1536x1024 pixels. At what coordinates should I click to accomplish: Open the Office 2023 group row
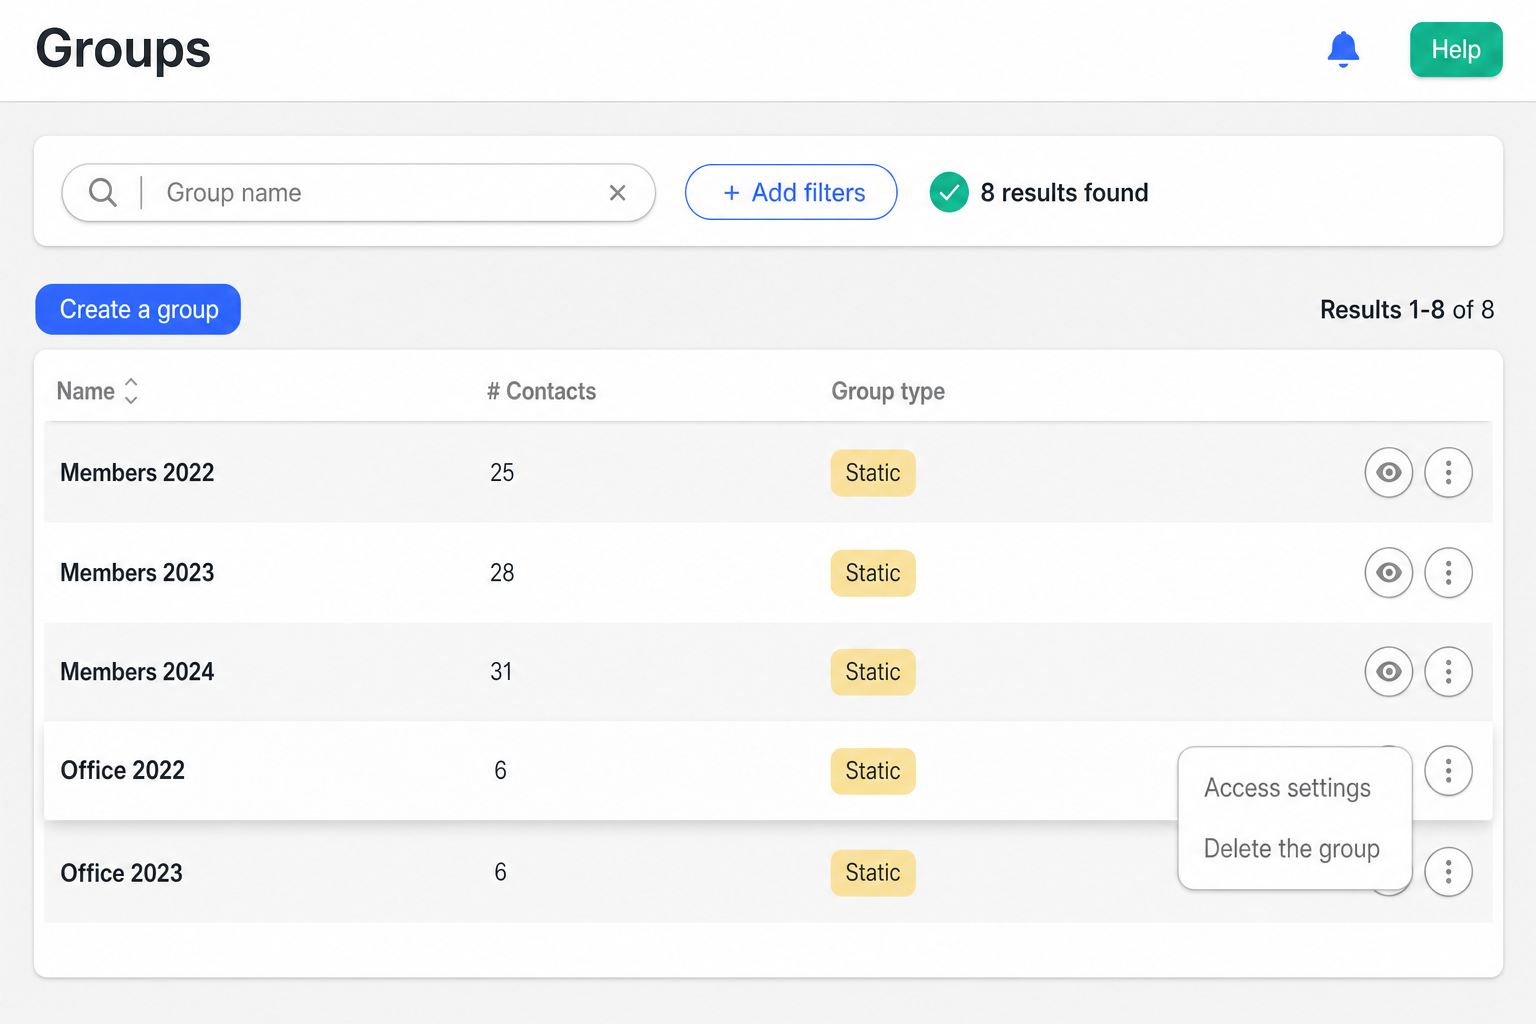point(768,872)
